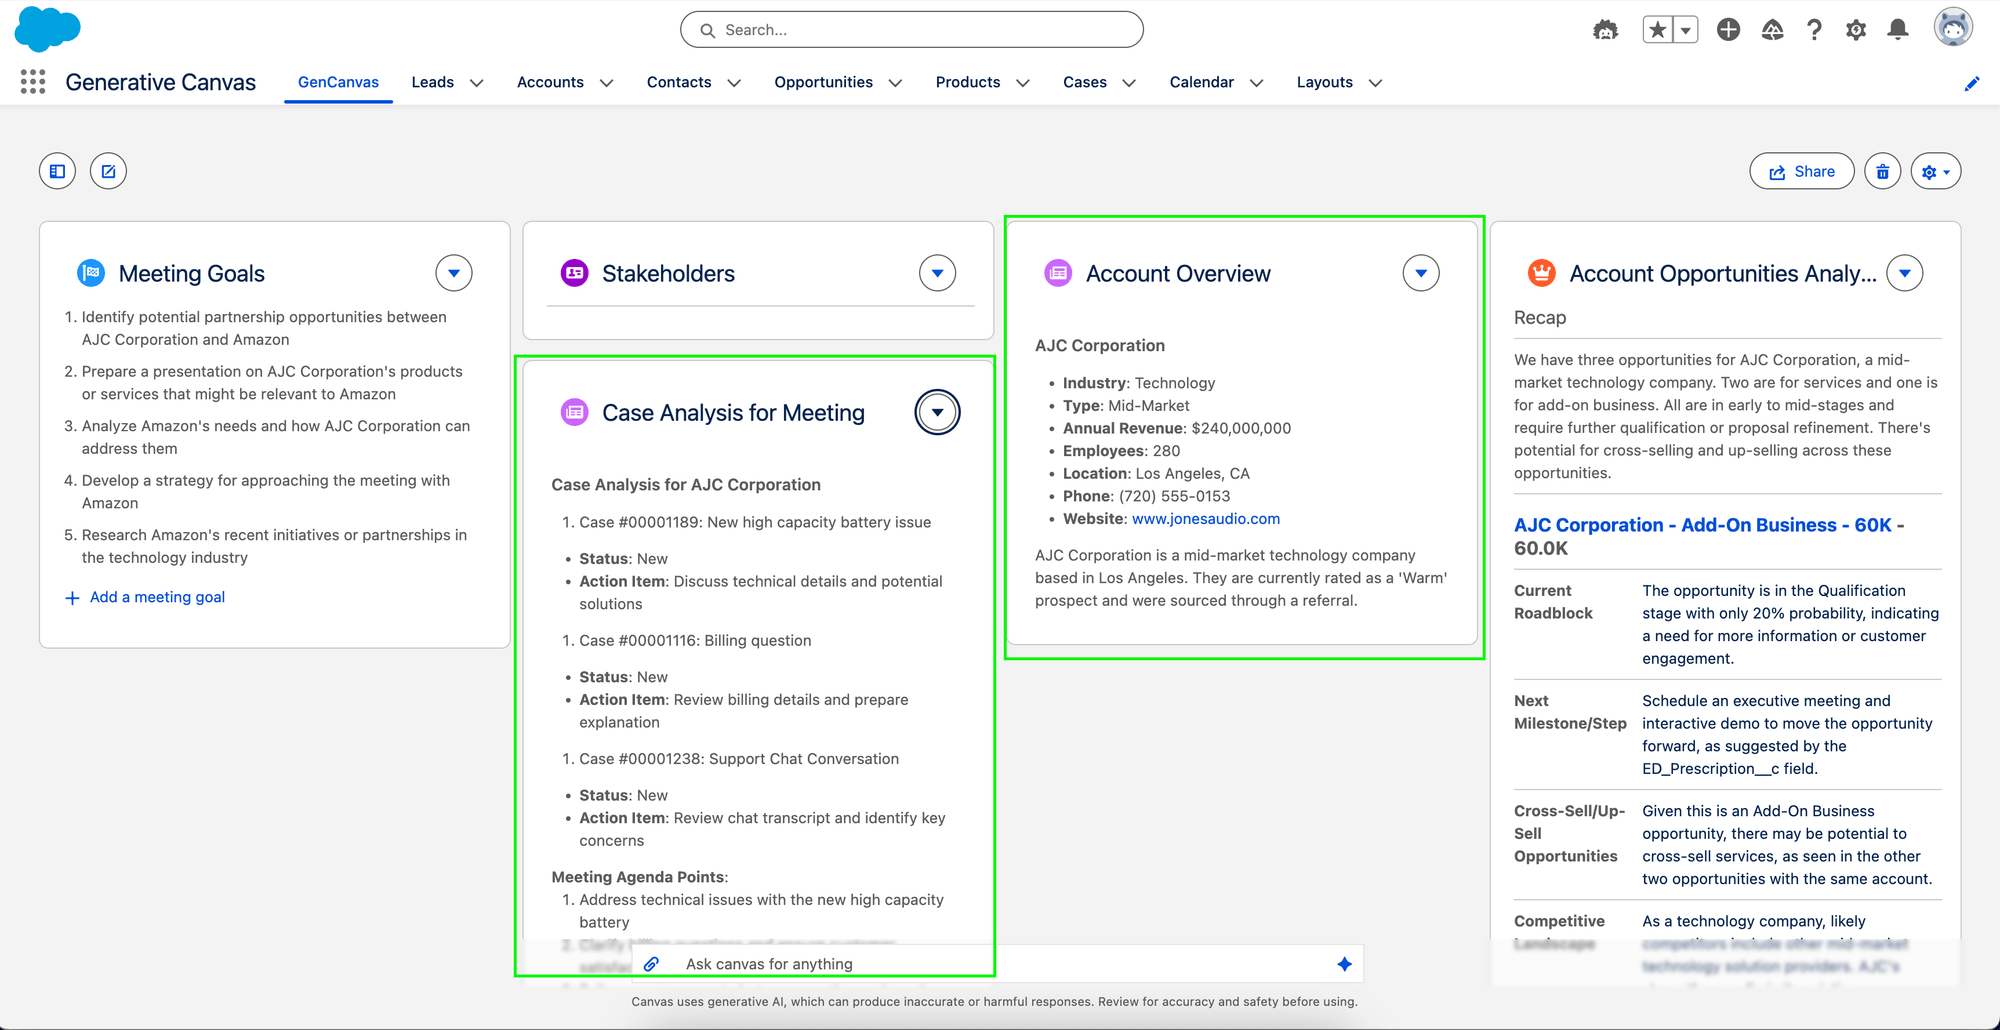
Task: Open notifications bell icon
Action: pyautogui.click(x=1897, y=30)
